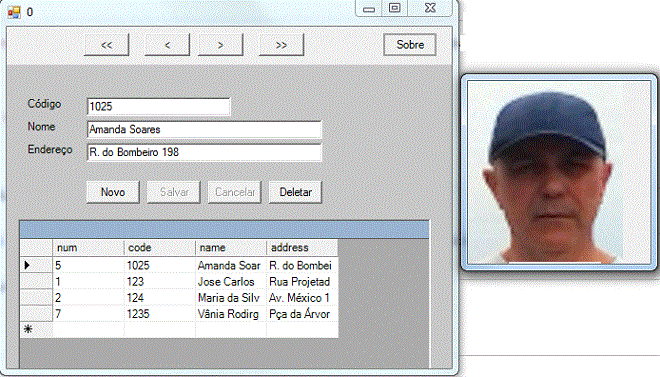This screenshot has width=660, height=377.
Task: Delete current record with Deletar
Action: click(295, 192)
